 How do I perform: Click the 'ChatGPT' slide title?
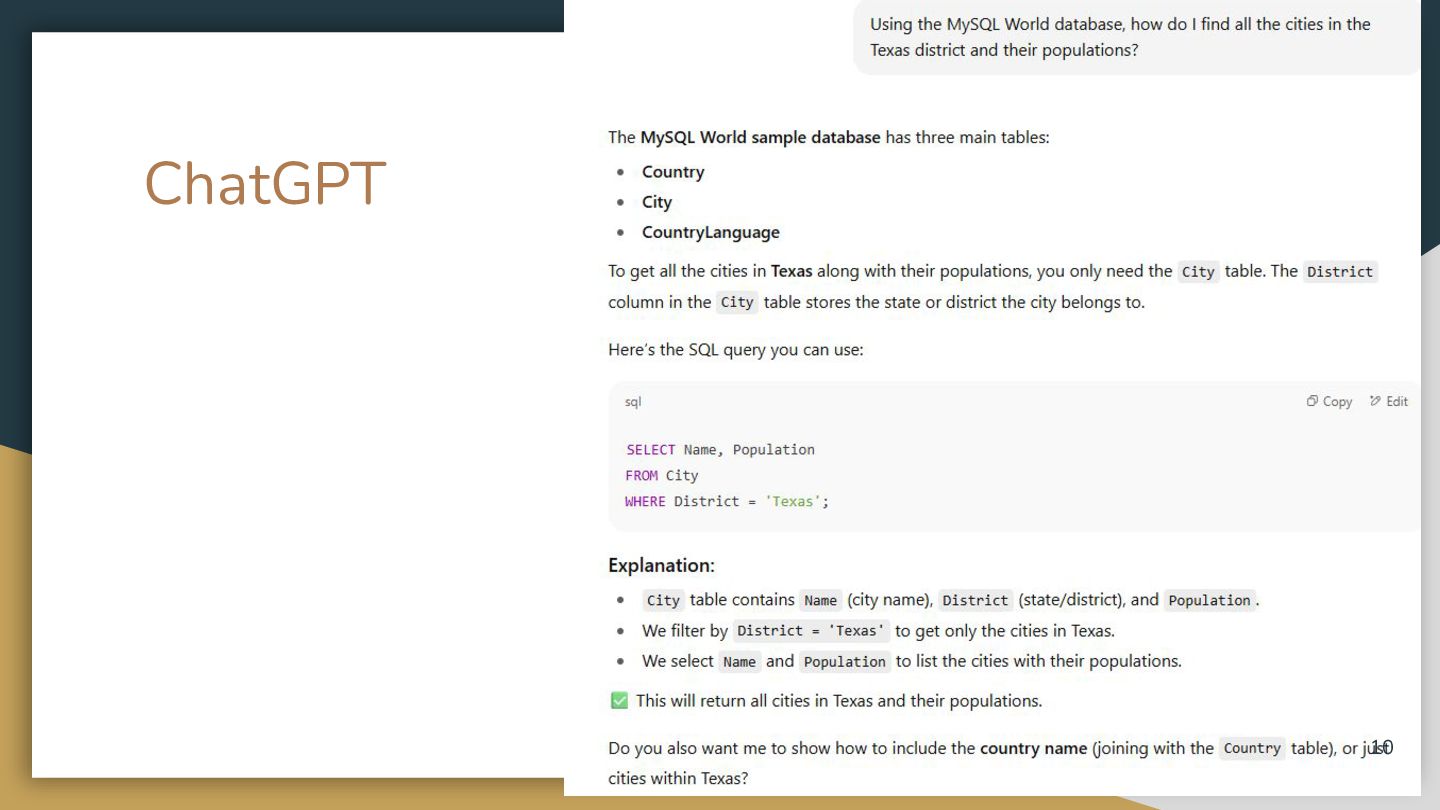coord(265,184)
